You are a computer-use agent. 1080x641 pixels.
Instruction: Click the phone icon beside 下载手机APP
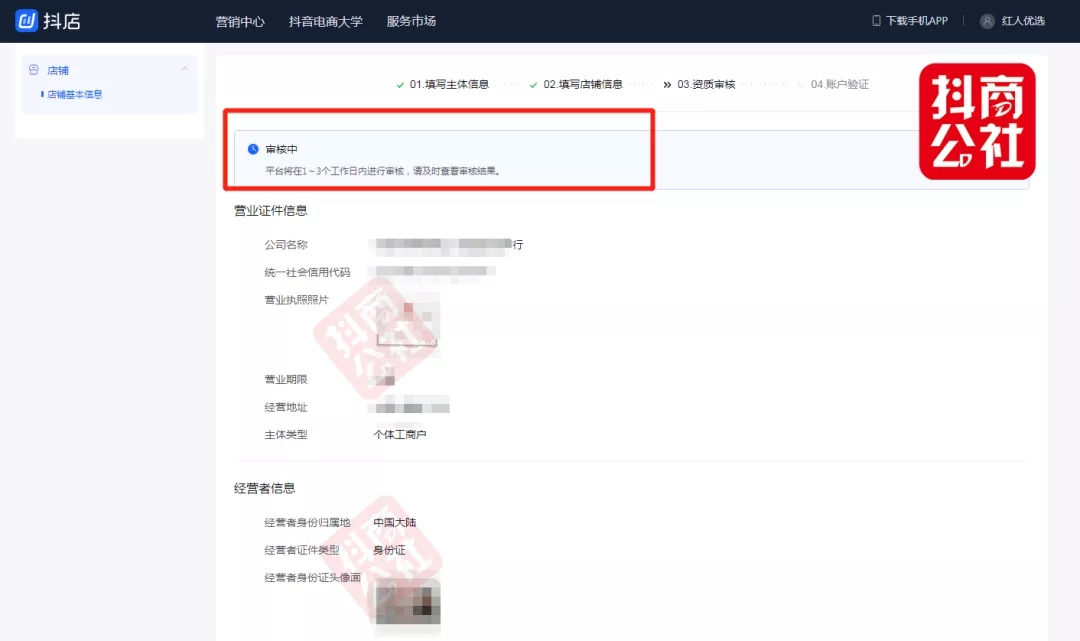point(876,21)
